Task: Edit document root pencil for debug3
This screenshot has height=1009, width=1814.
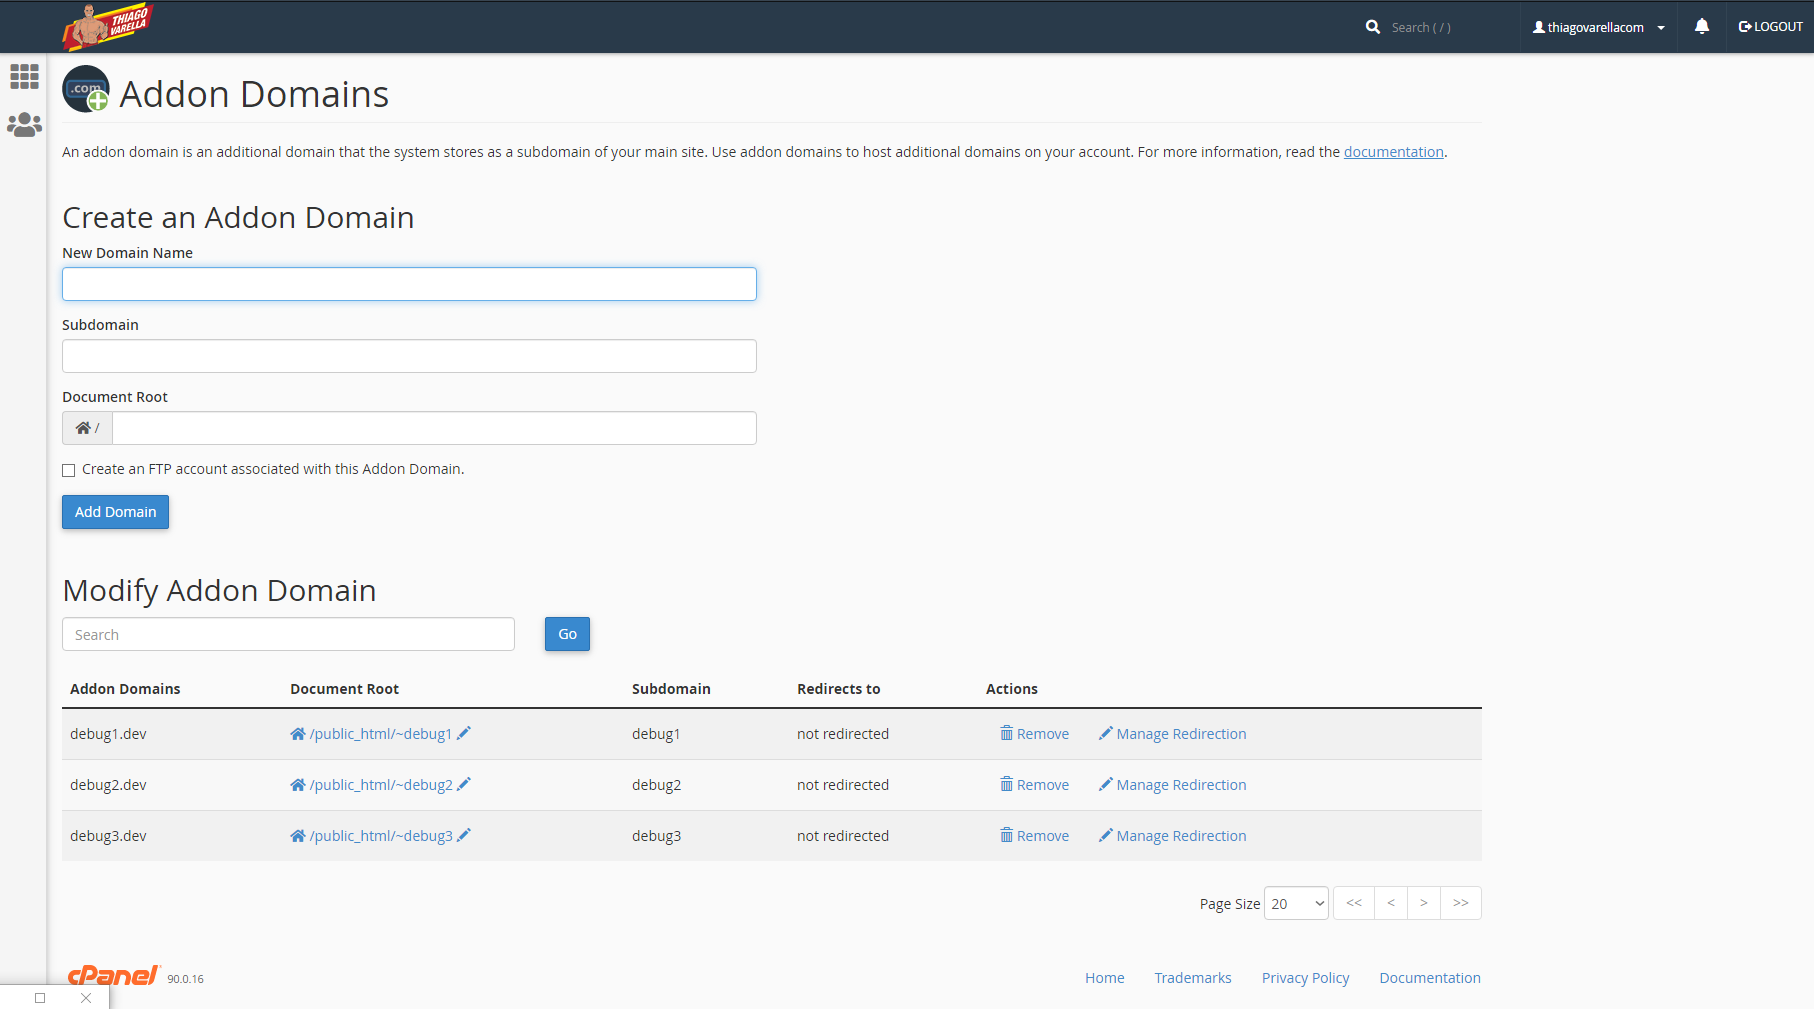Action: pyautogui.click(x=464, y=835)
